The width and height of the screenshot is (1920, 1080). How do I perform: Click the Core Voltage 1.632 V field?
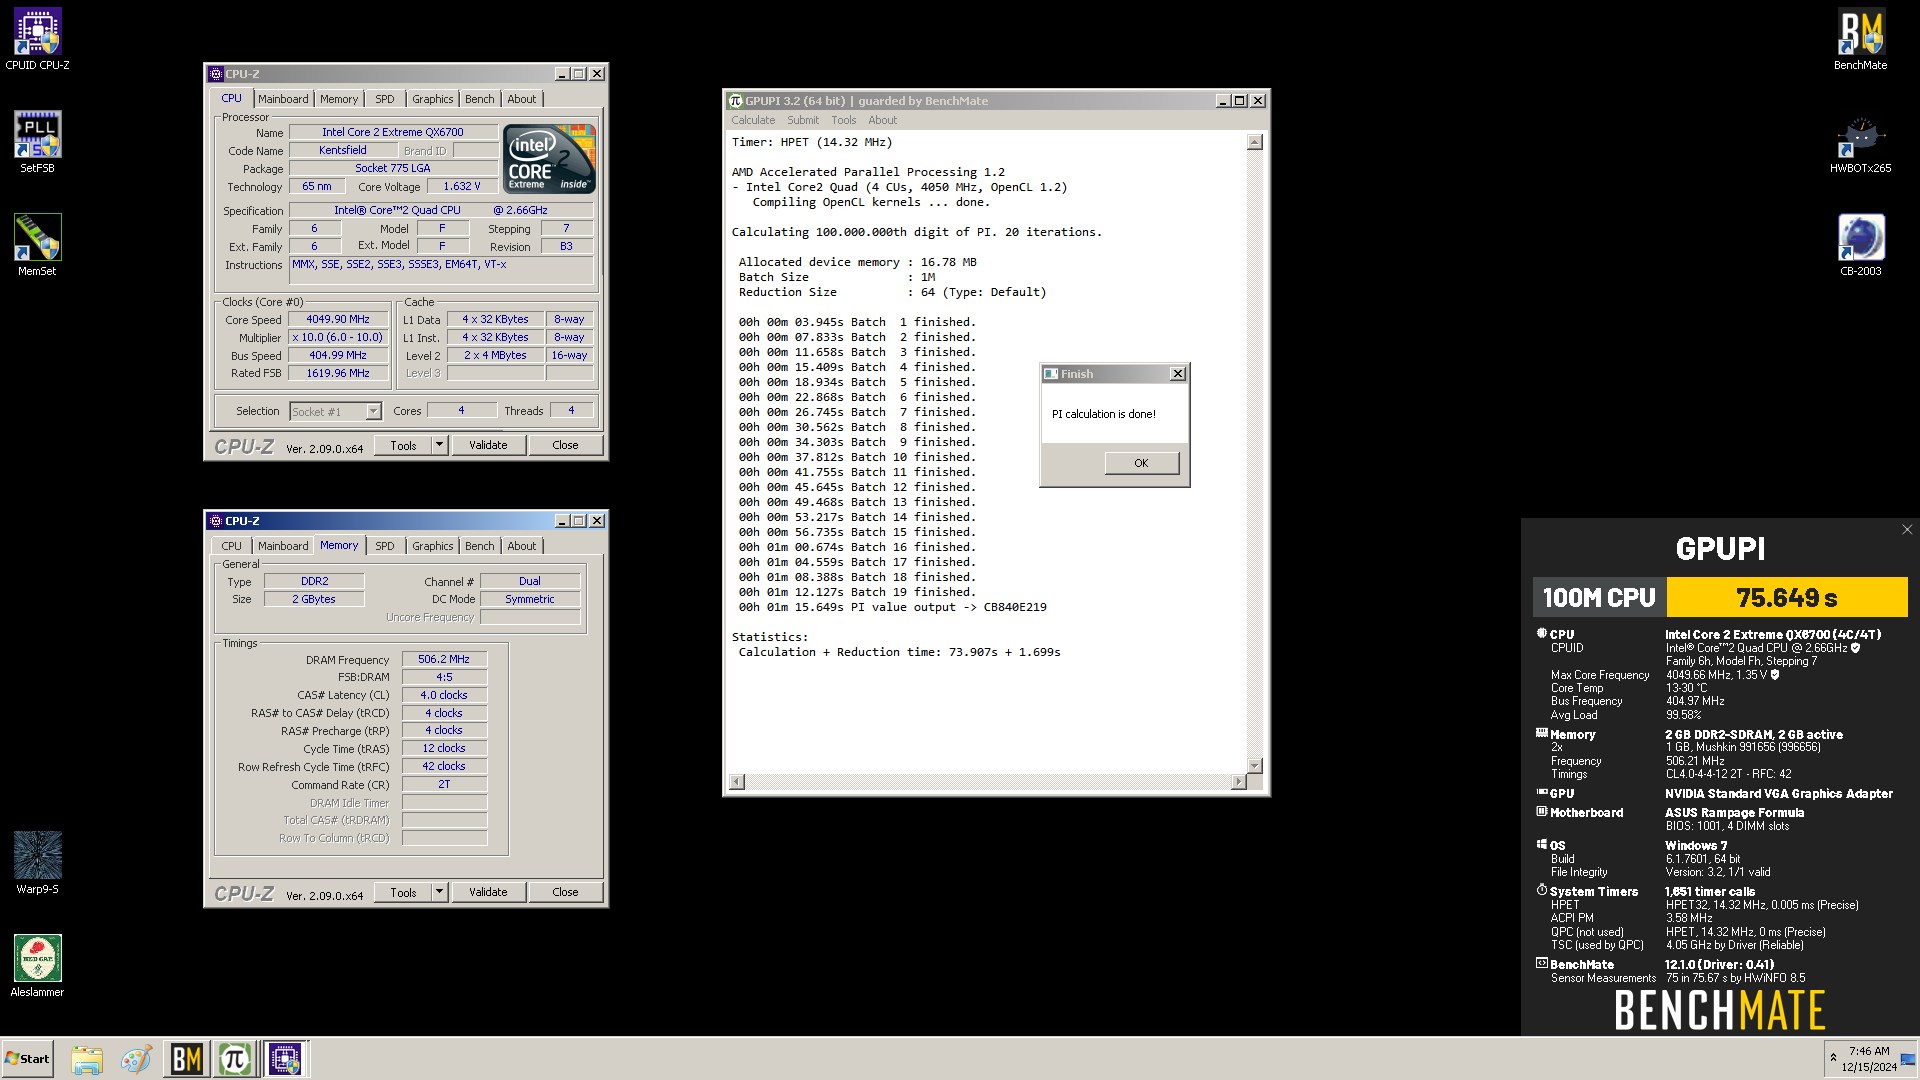[x=462, y=186]
